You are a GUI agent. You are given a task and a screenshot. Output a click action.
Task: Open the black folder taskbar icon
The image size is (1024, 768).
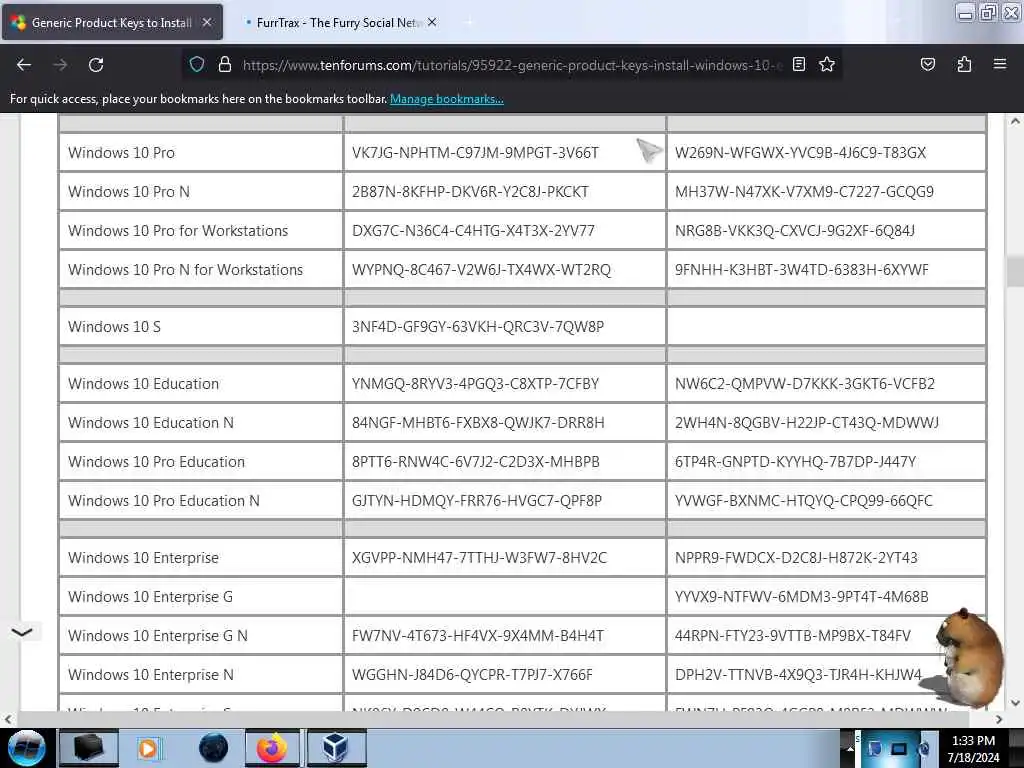click(89, 748)
